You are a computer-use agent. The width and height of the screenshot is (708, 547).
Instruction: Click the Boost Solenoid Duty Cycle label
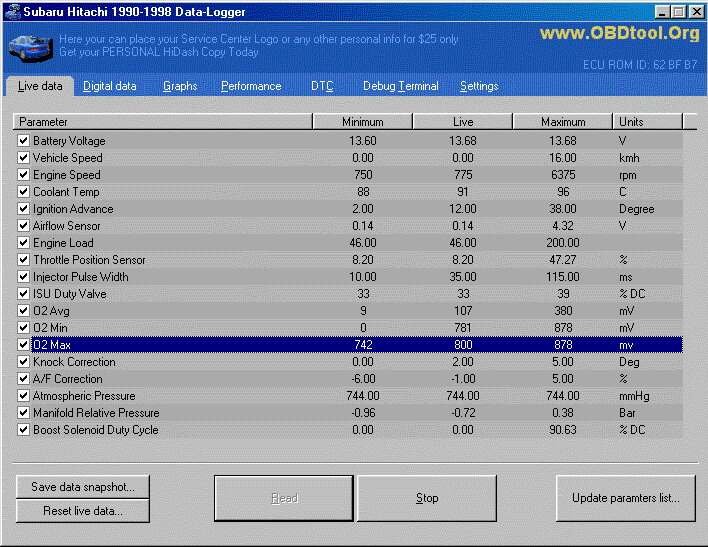click(96, 430)
